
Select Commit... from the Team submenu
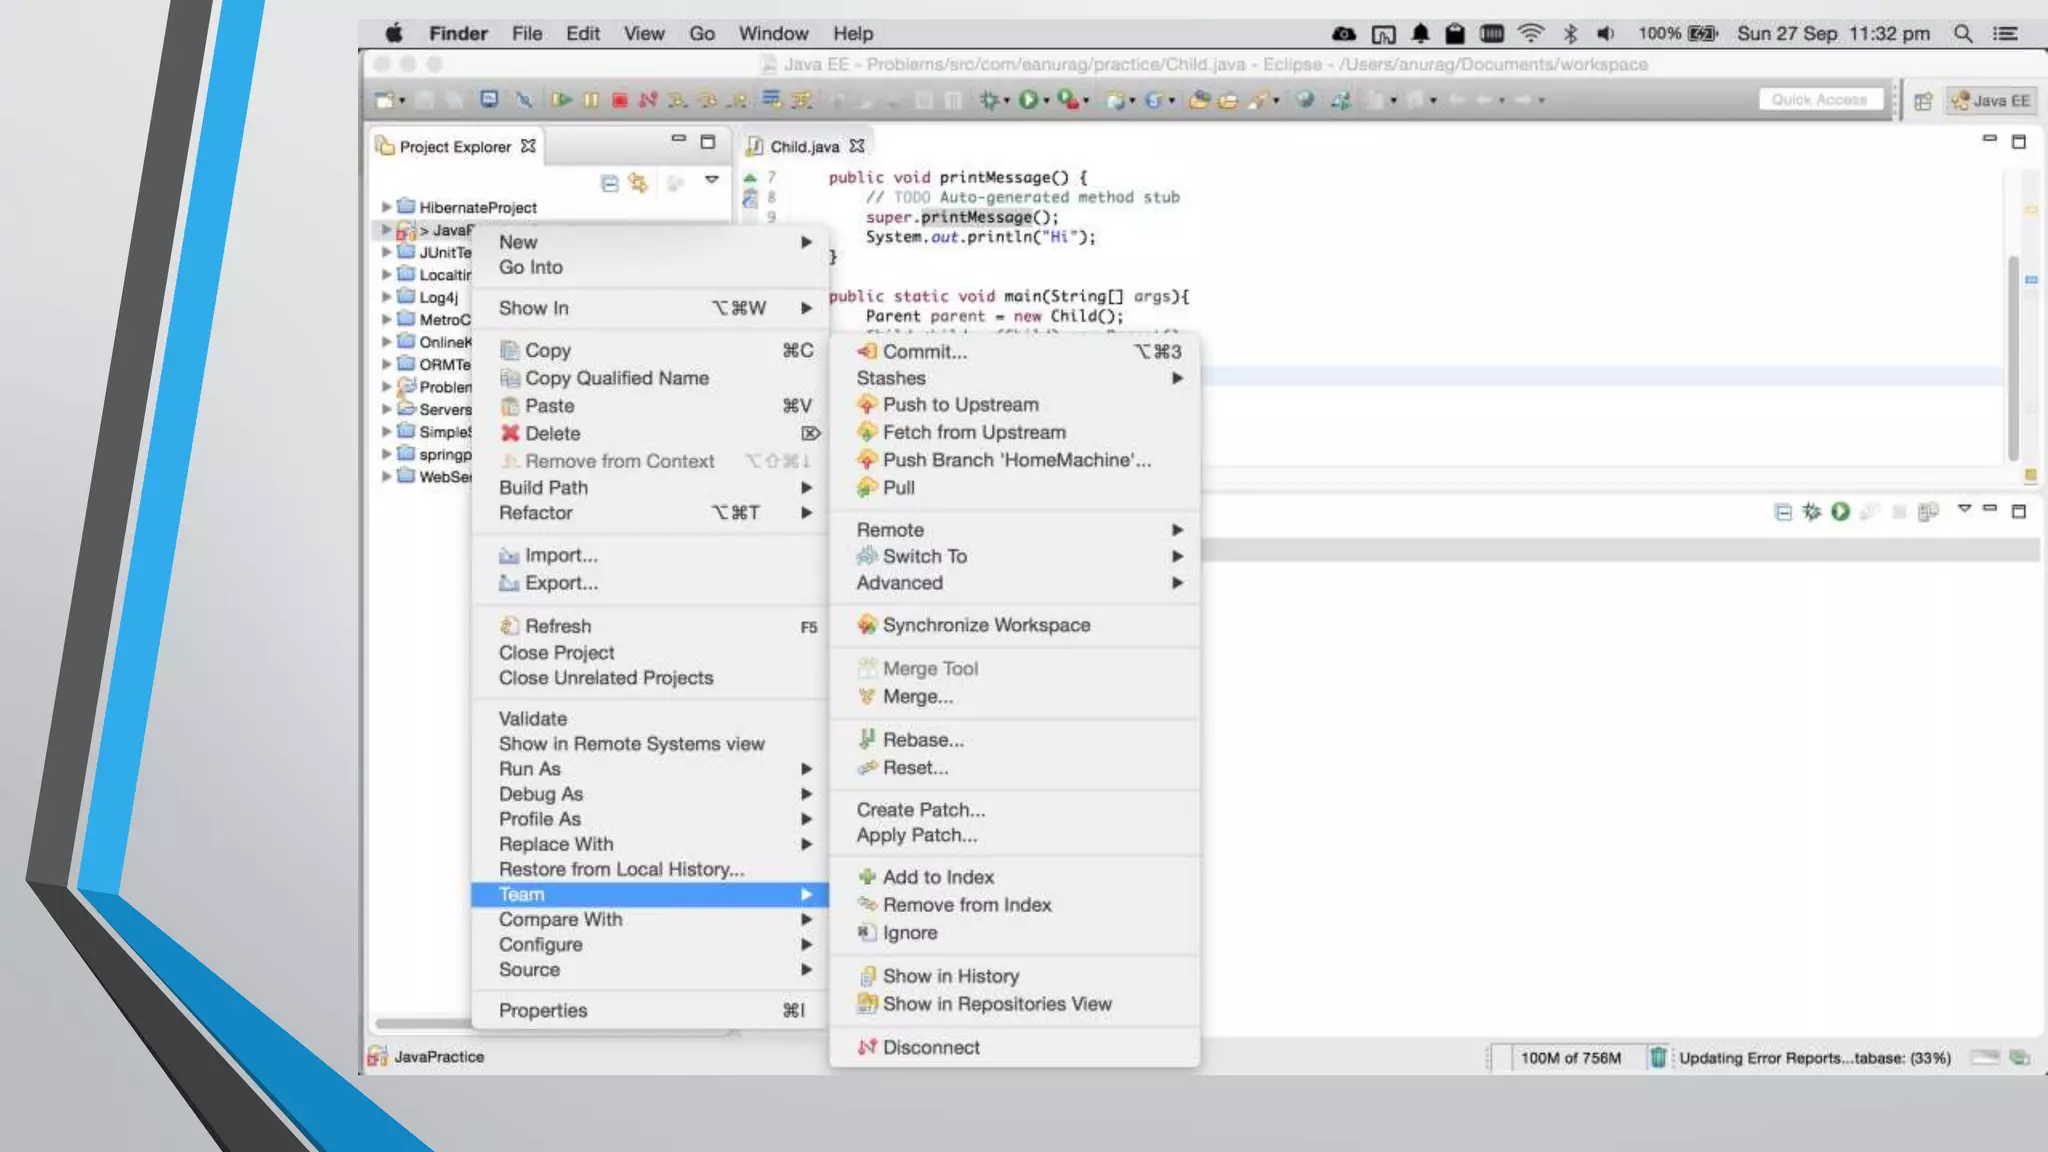point(924,352)
